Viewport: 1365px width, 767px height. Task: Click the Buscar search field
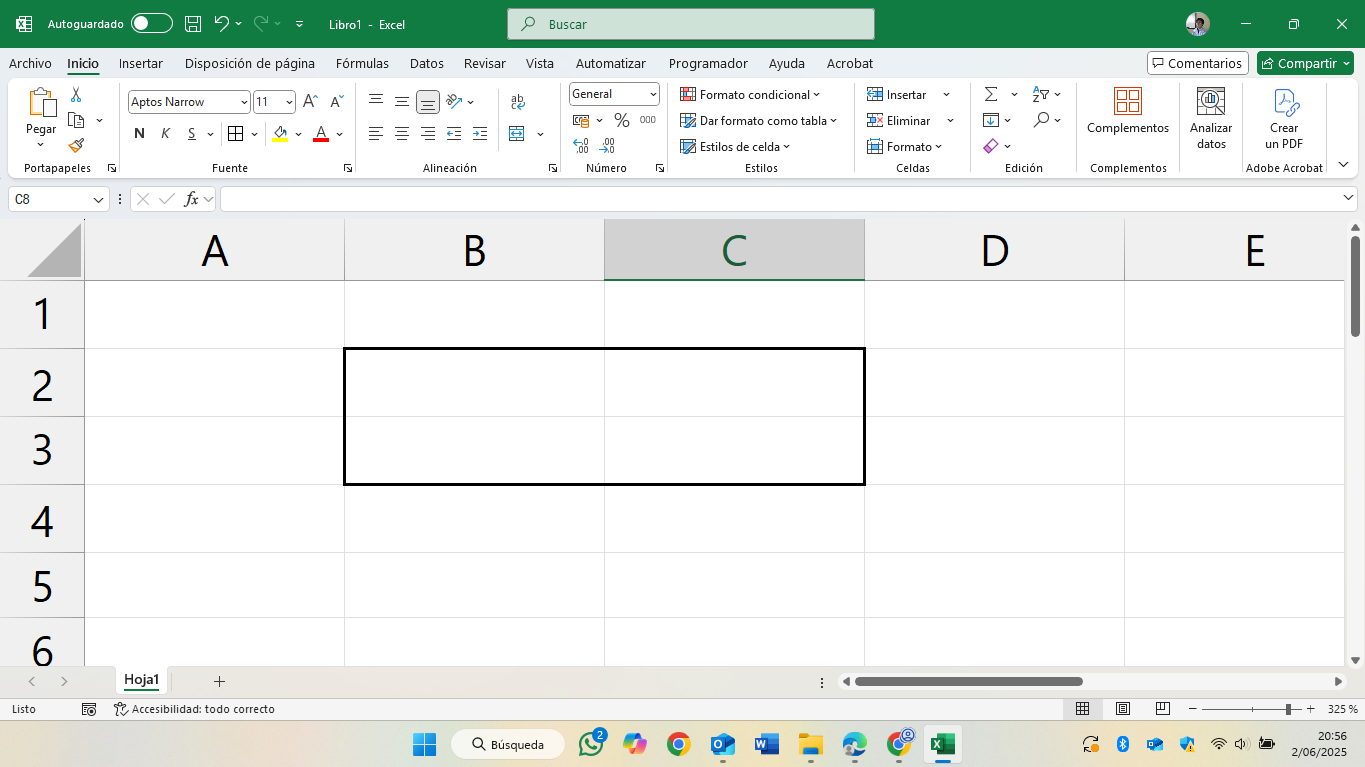click(691, 24)
